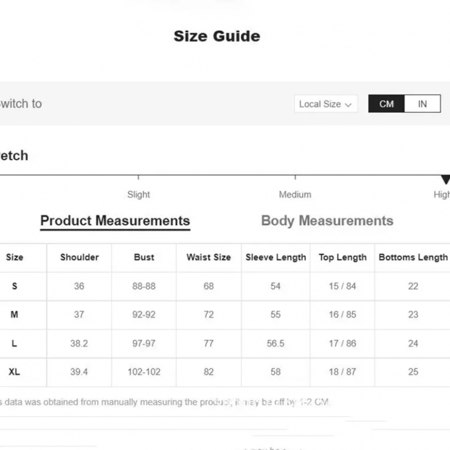This screenshot has height=450, width=450.
Task: Select the XL size row
Action: (x=225, y=372)
